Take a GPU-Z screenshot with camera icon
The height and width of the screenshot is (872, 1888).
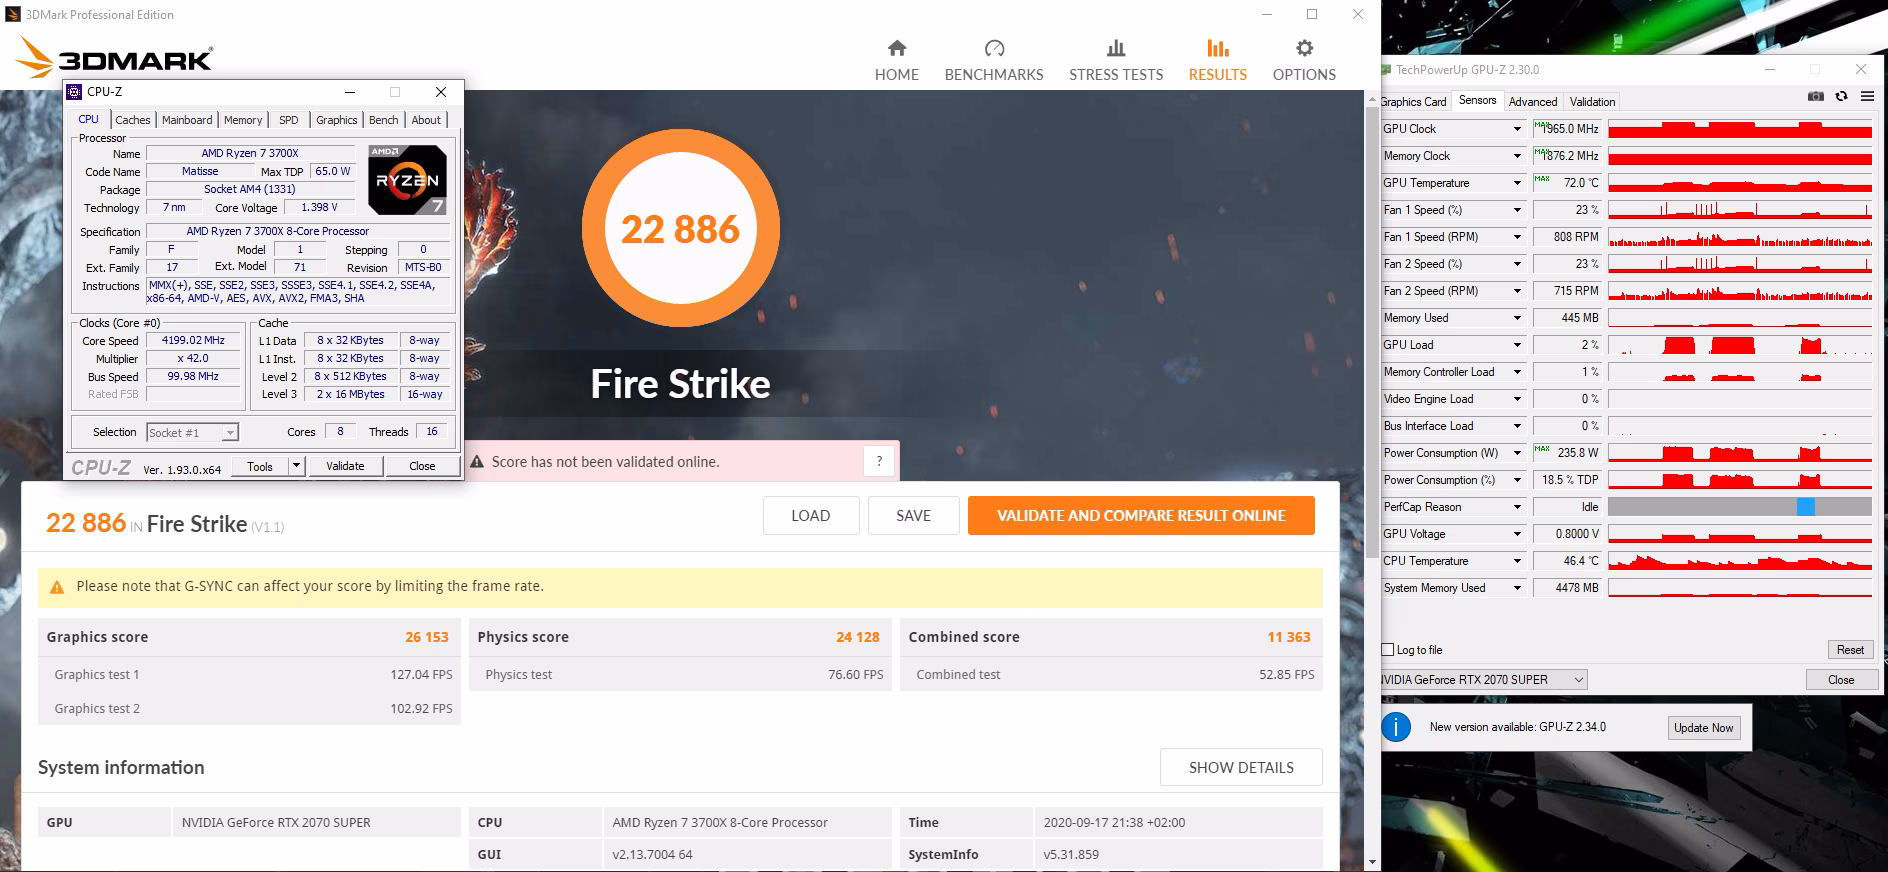(1815, 97)
